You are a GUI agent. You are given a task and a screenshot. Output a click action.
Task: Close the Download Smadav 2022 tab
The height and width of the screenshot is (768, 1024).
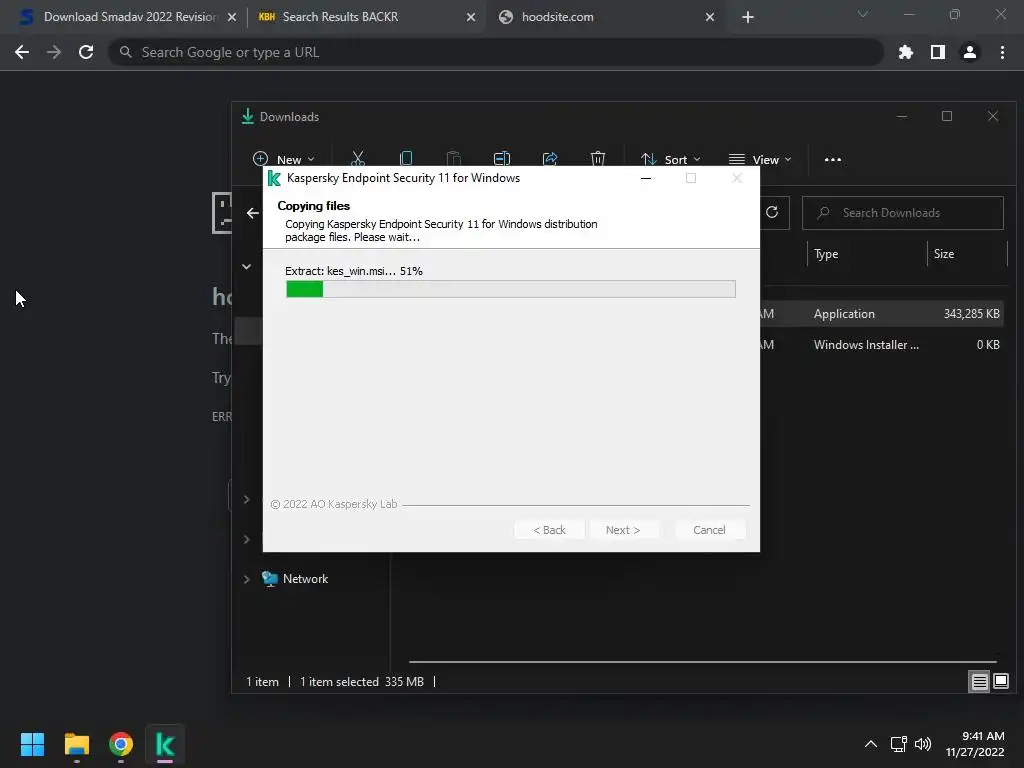[231, 17]
